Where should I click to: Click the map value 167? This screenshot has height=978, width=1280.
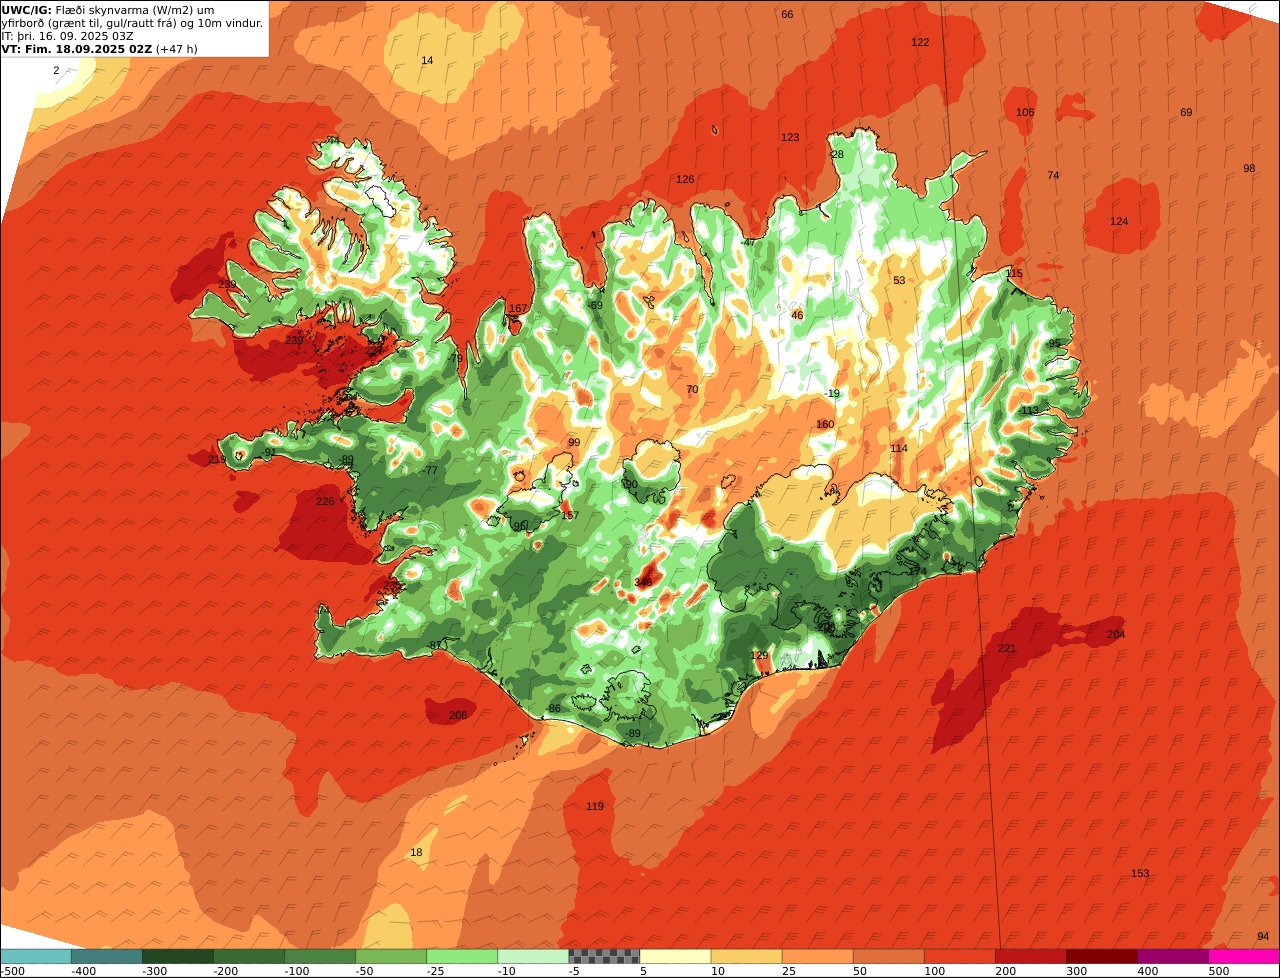pos(518,308)
